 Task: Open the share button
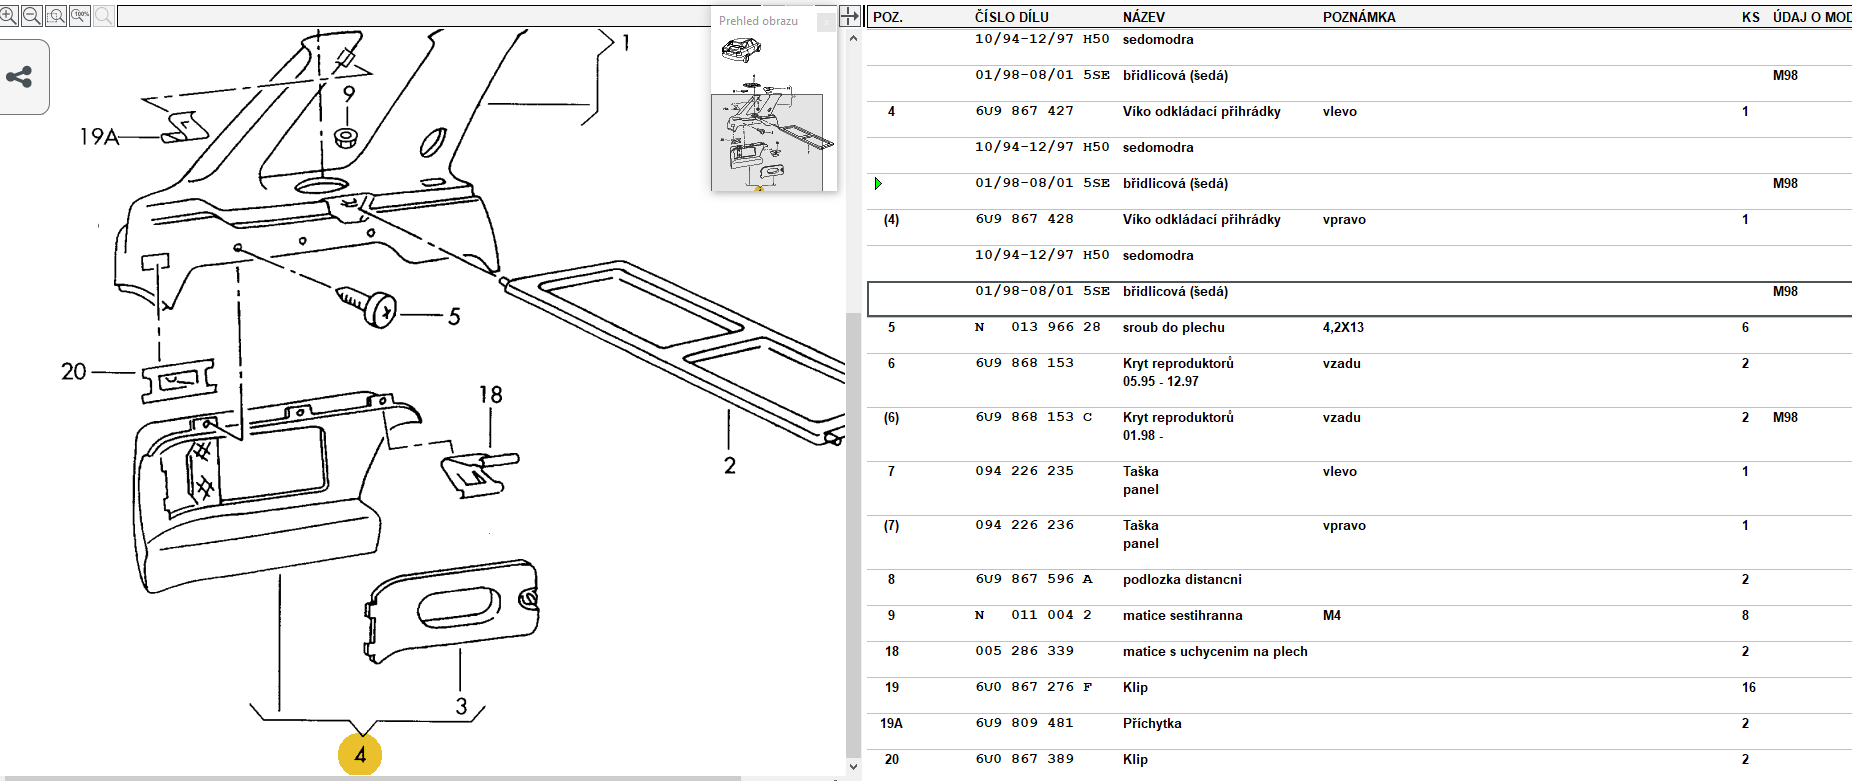pyautogui.click(x=19, y=77)
